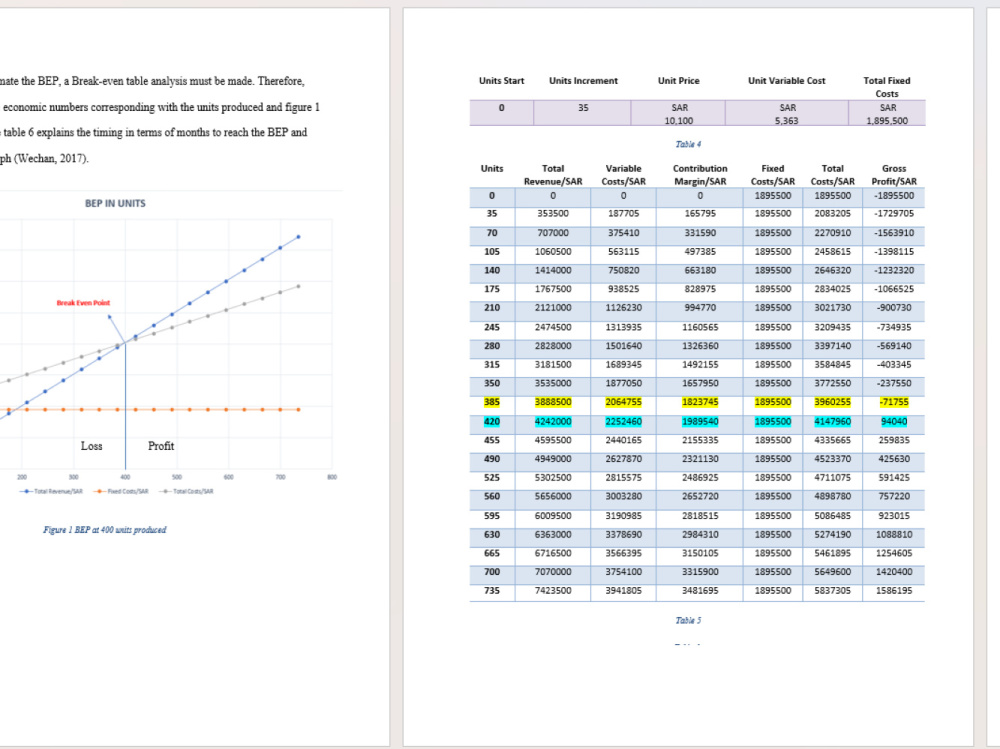Image resolution: width=1000 pixels, height=749 pixels.
Task: Click the "Units Start" header in Table 4
Action: coord(501,81)
